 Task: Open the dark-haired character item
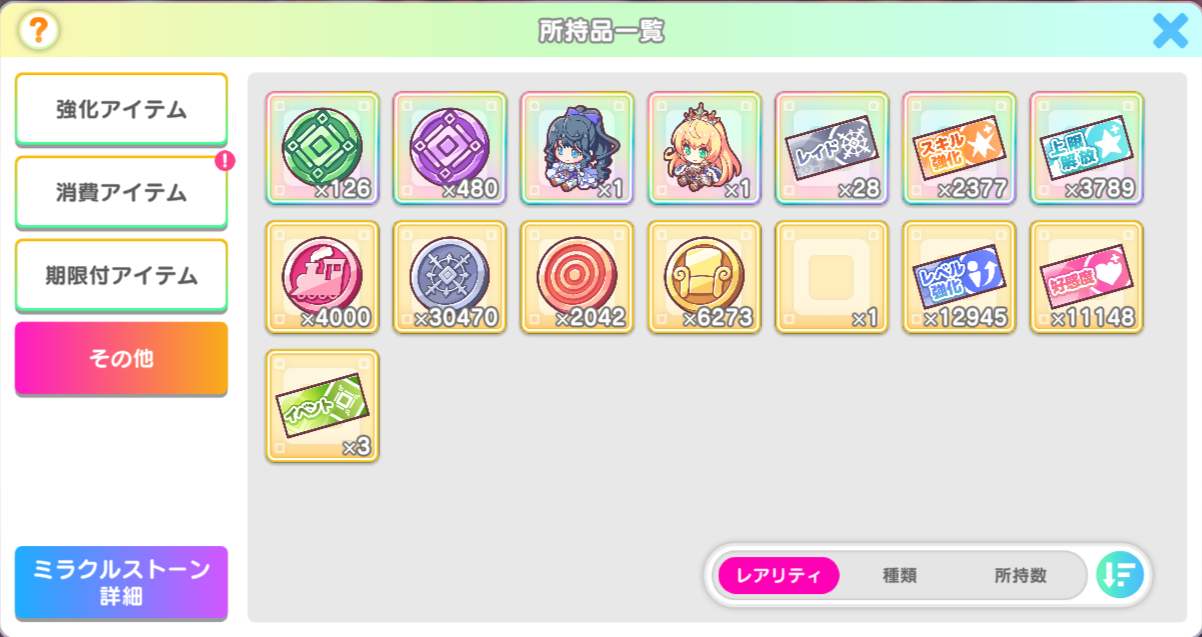tap(577, 148)
